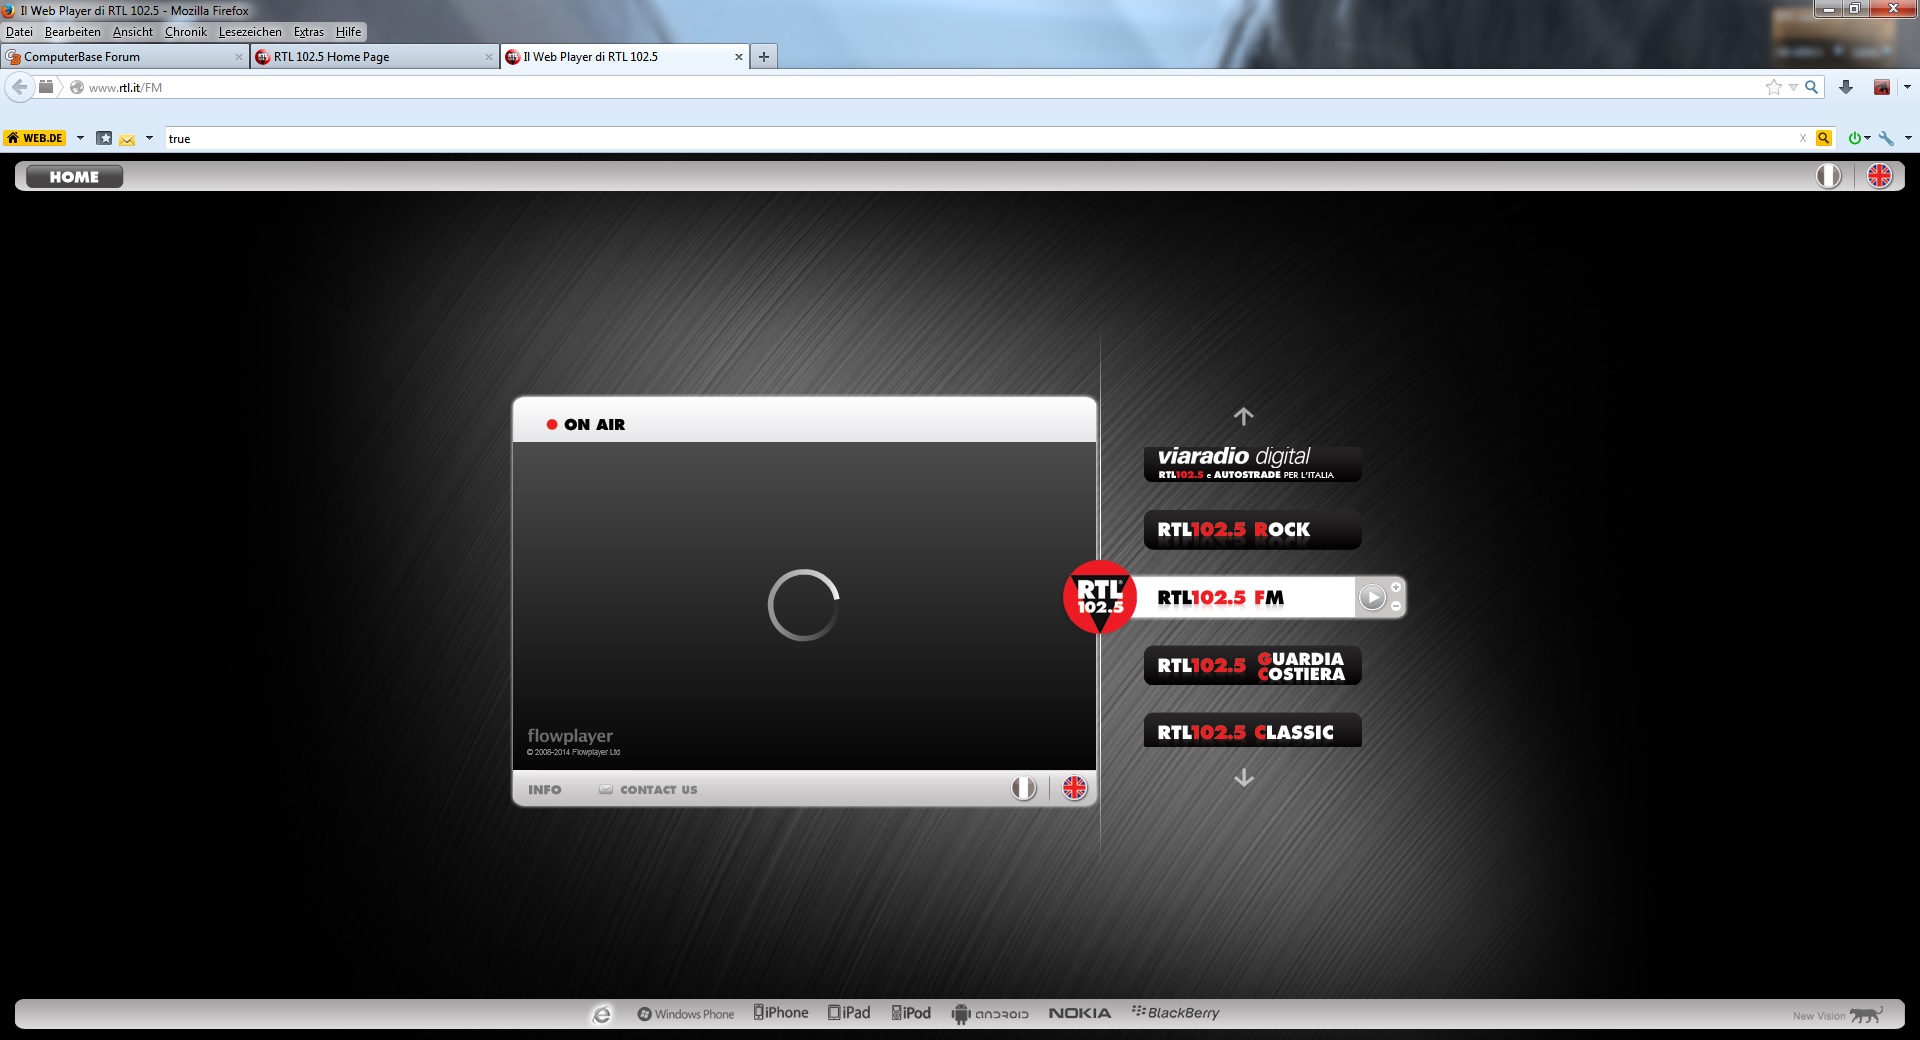1920x1040 pixels.
Task: Play the RTL 102.5 FM station
Action: coord(1372,597)
